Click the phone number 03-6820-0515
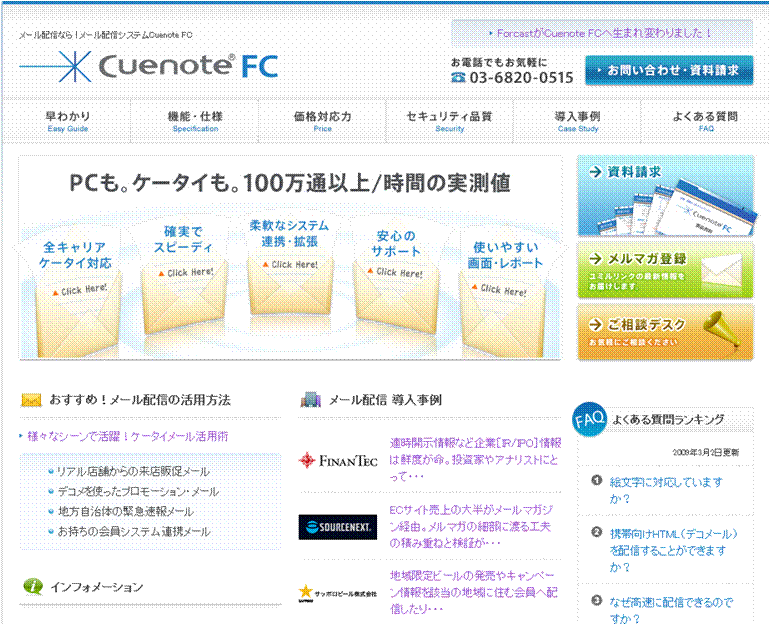Screen dimensions: 770x625 [x=522, y=78]
